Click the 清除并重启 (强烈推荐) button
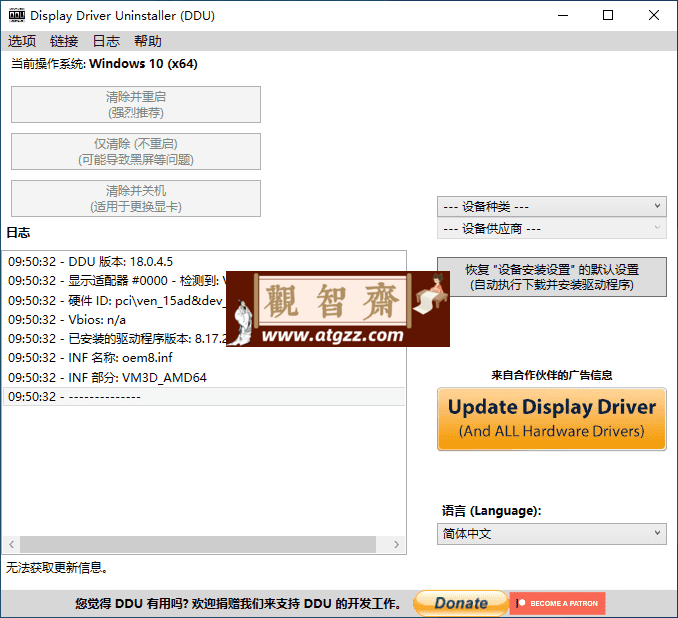Viewport: 678px width, 618px height. (x=136, y=104)
